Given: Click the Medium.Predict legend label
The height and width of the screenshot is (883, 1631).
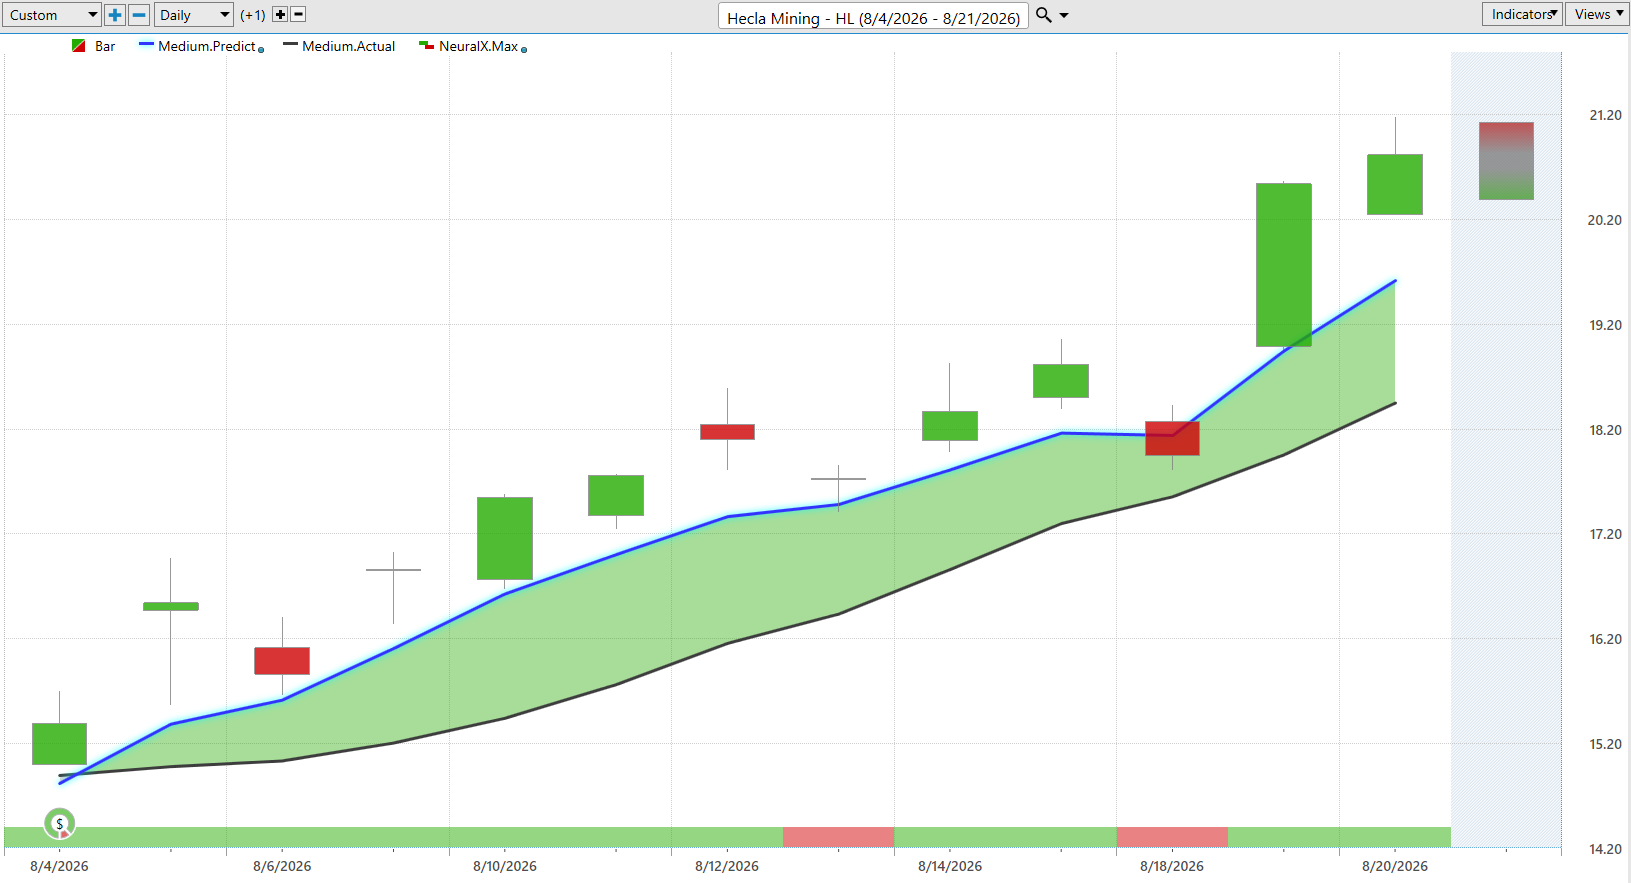Looking at the screenshot, I should 207,46.
